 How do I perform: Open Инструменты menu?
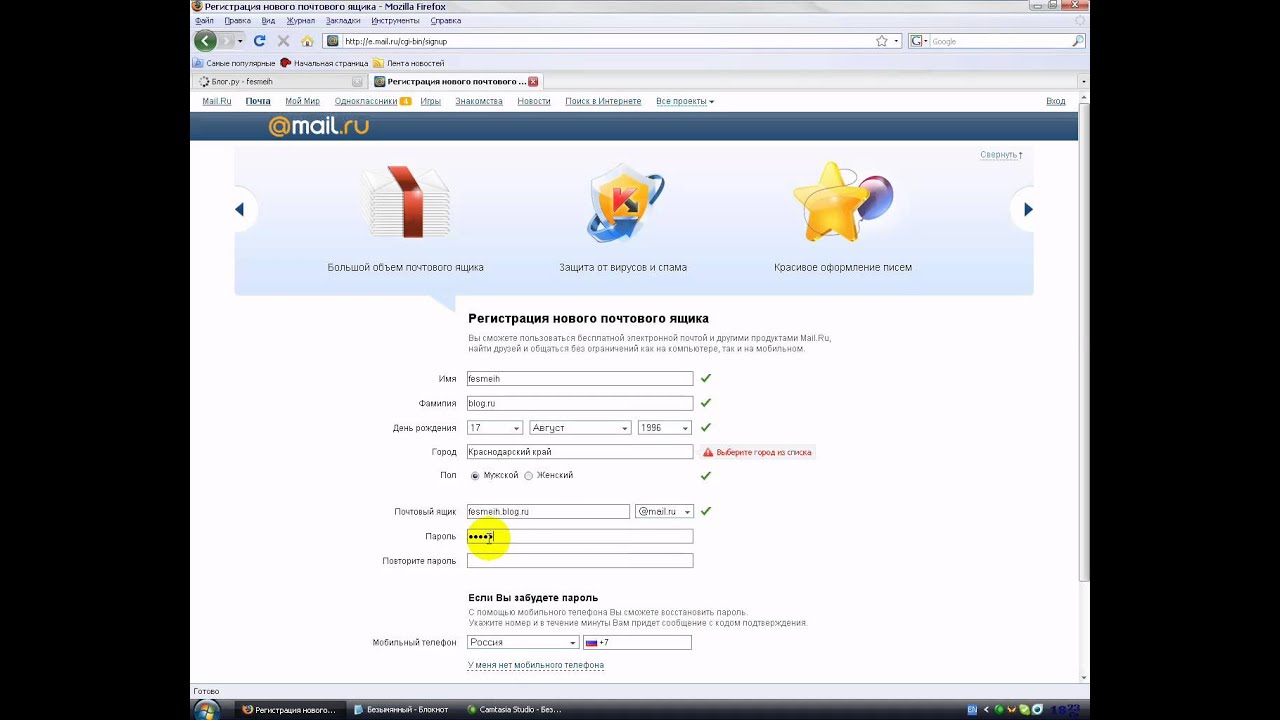click(395, 20)
